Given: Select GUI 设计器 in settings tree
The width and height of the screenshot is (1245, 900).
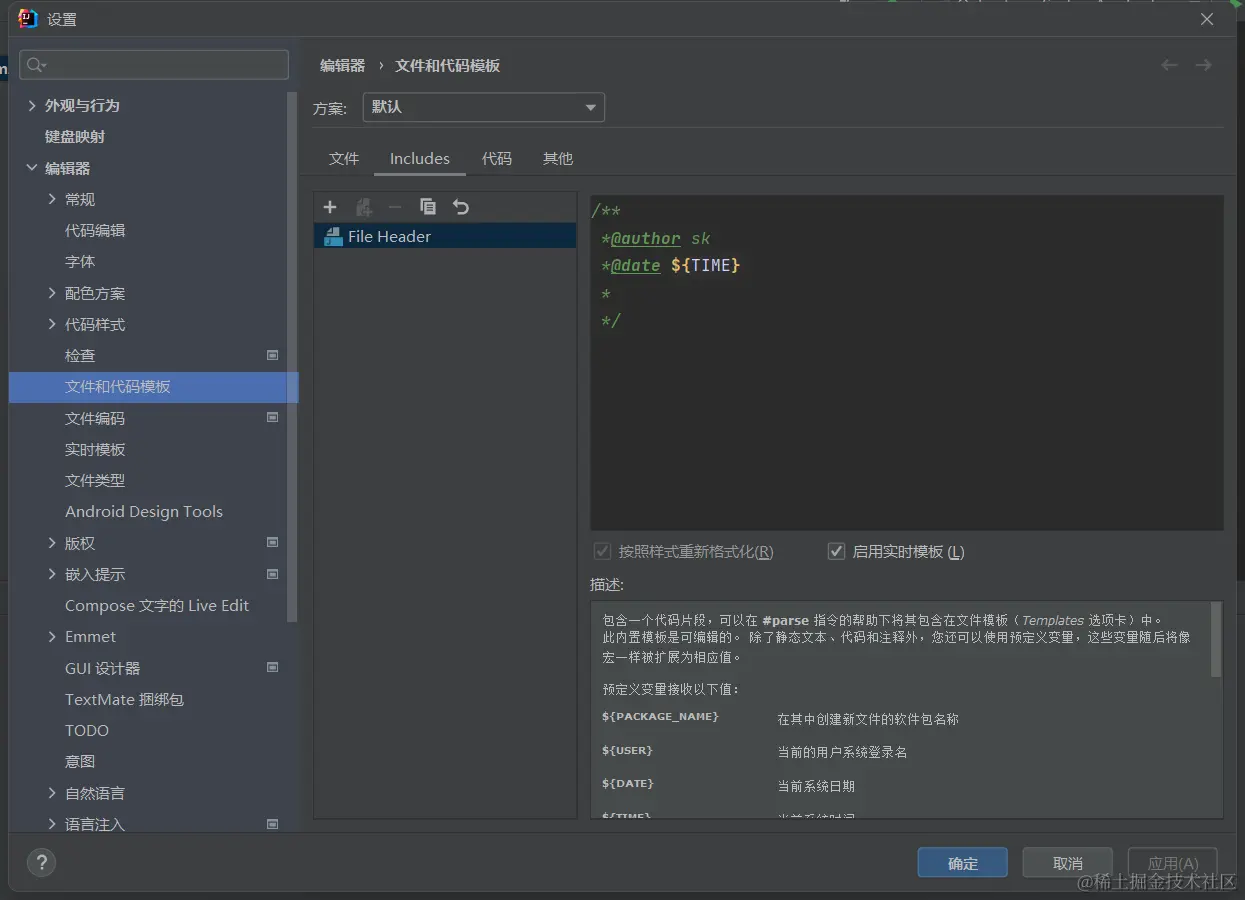Looking at the screenshot, I should click(102, 668).
